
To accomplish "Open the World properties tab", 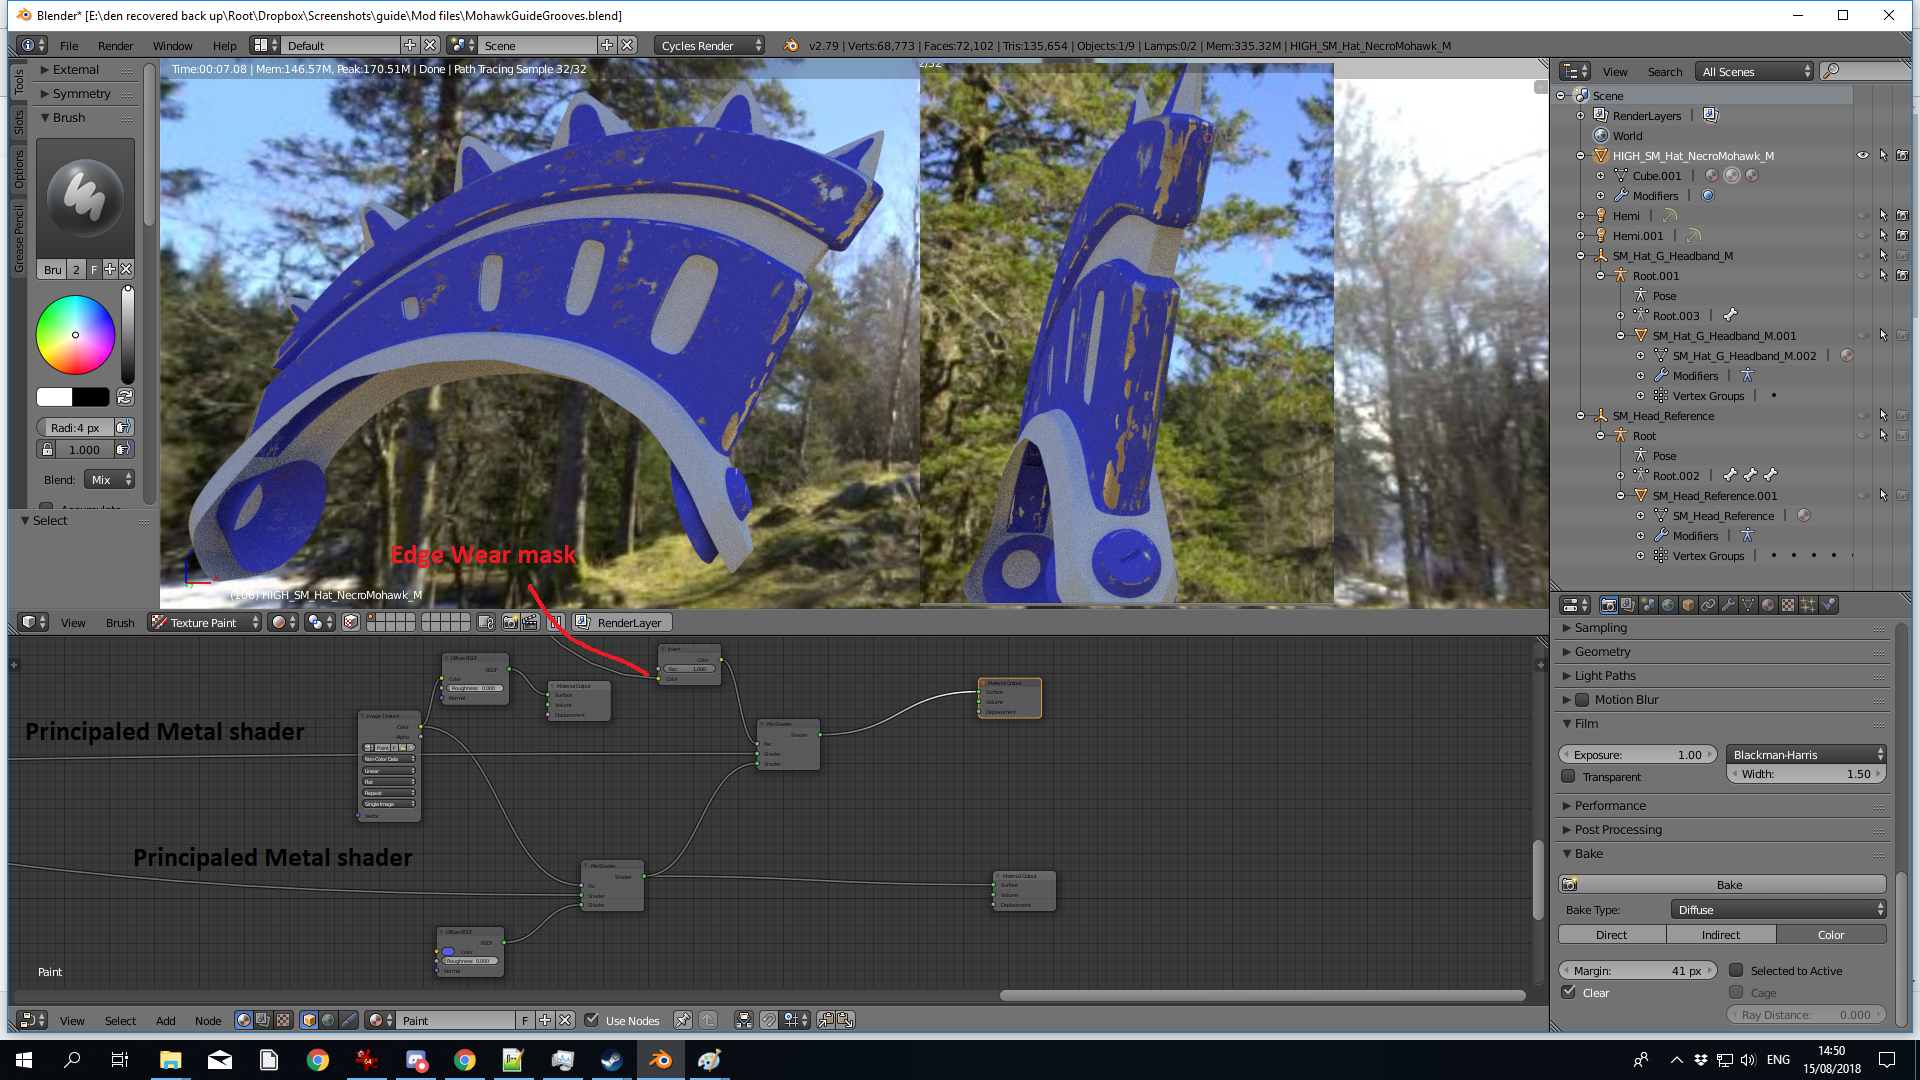I will tap(1668, 605).
